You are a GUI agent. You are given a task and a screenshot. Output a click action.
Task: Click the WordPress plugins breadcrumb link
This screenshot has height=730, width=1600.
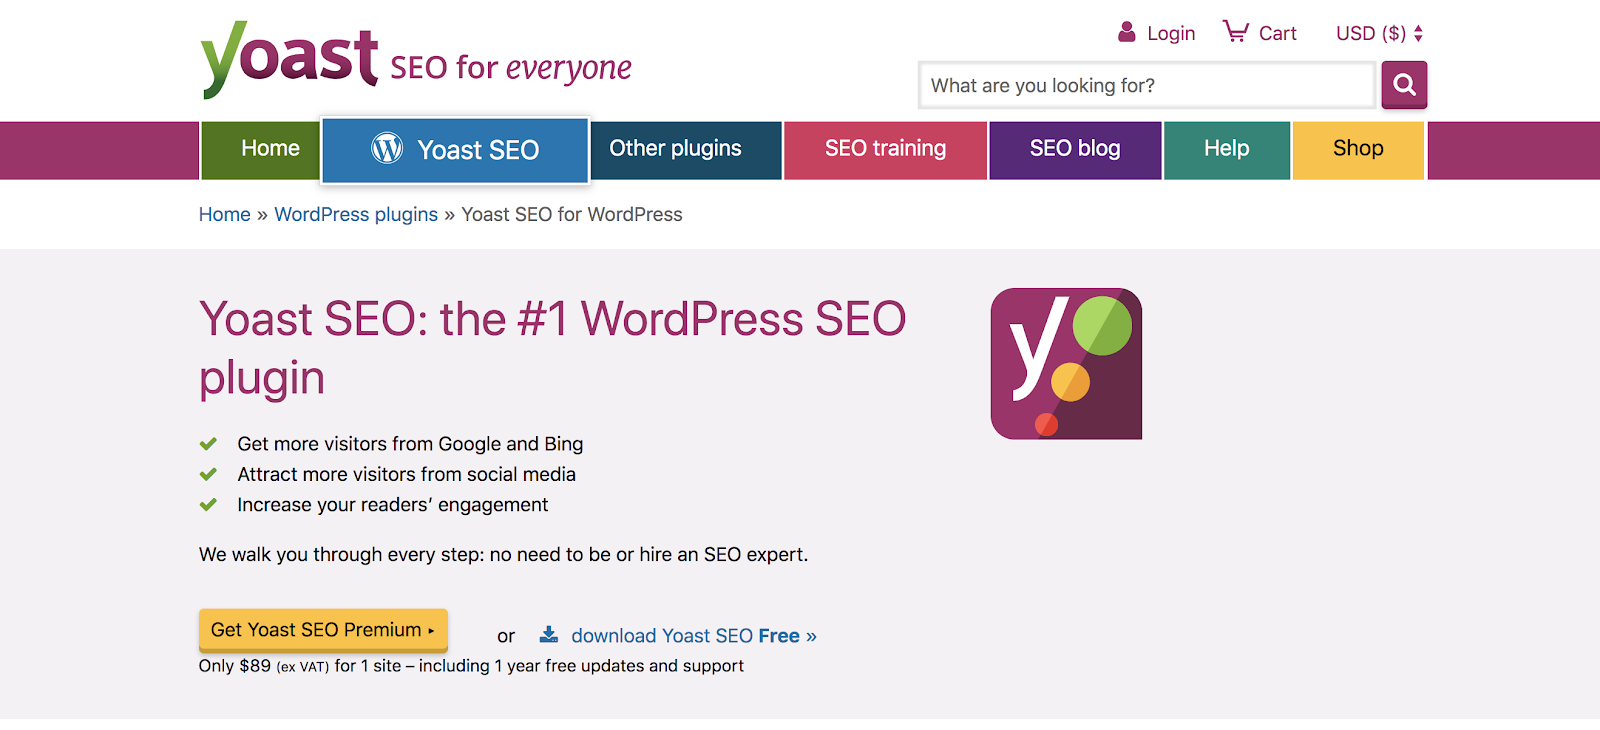click(x=355, y=214)
